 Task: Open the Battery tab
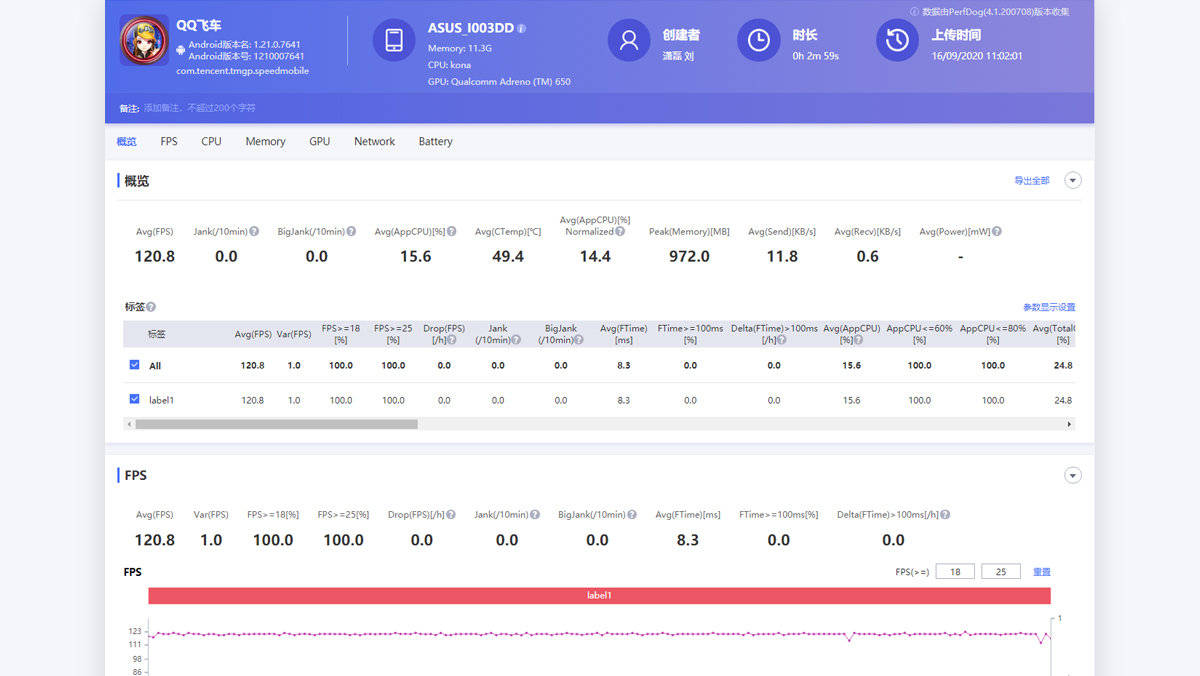coord(435,142)
